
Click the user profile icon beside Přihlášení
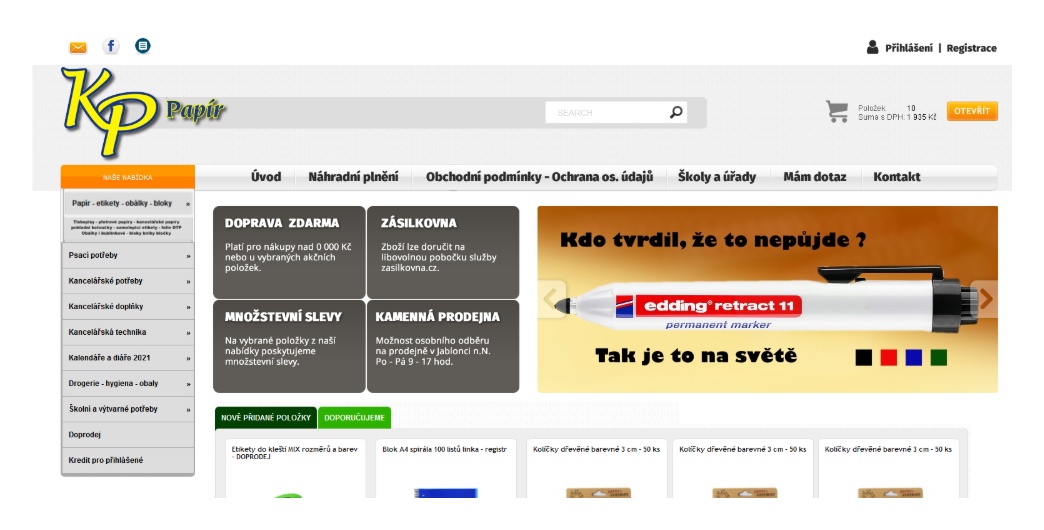pyautogui.click(x=873, y=47)
